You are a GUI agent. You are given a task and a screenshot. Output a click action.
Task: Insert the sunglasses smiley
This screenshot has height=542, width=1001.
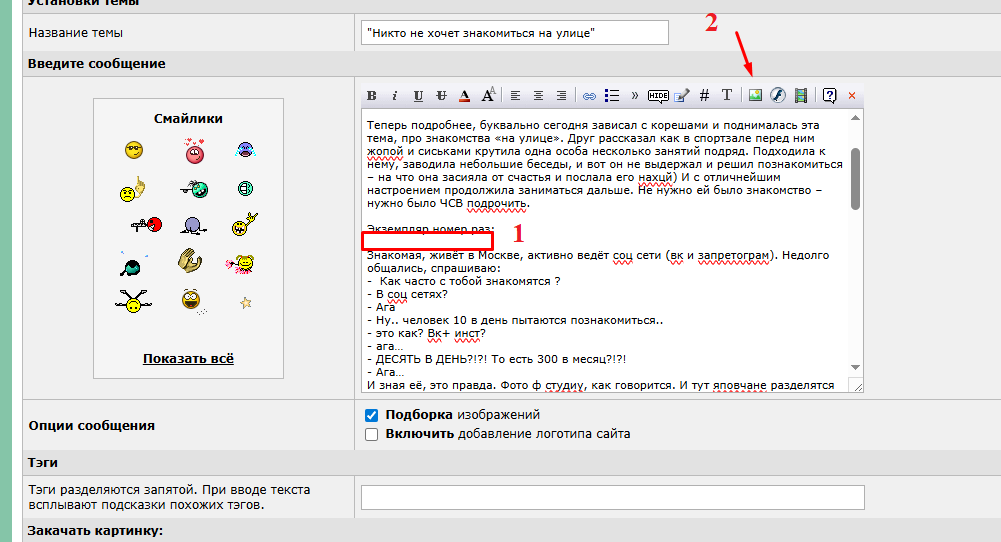coord(134,150)
